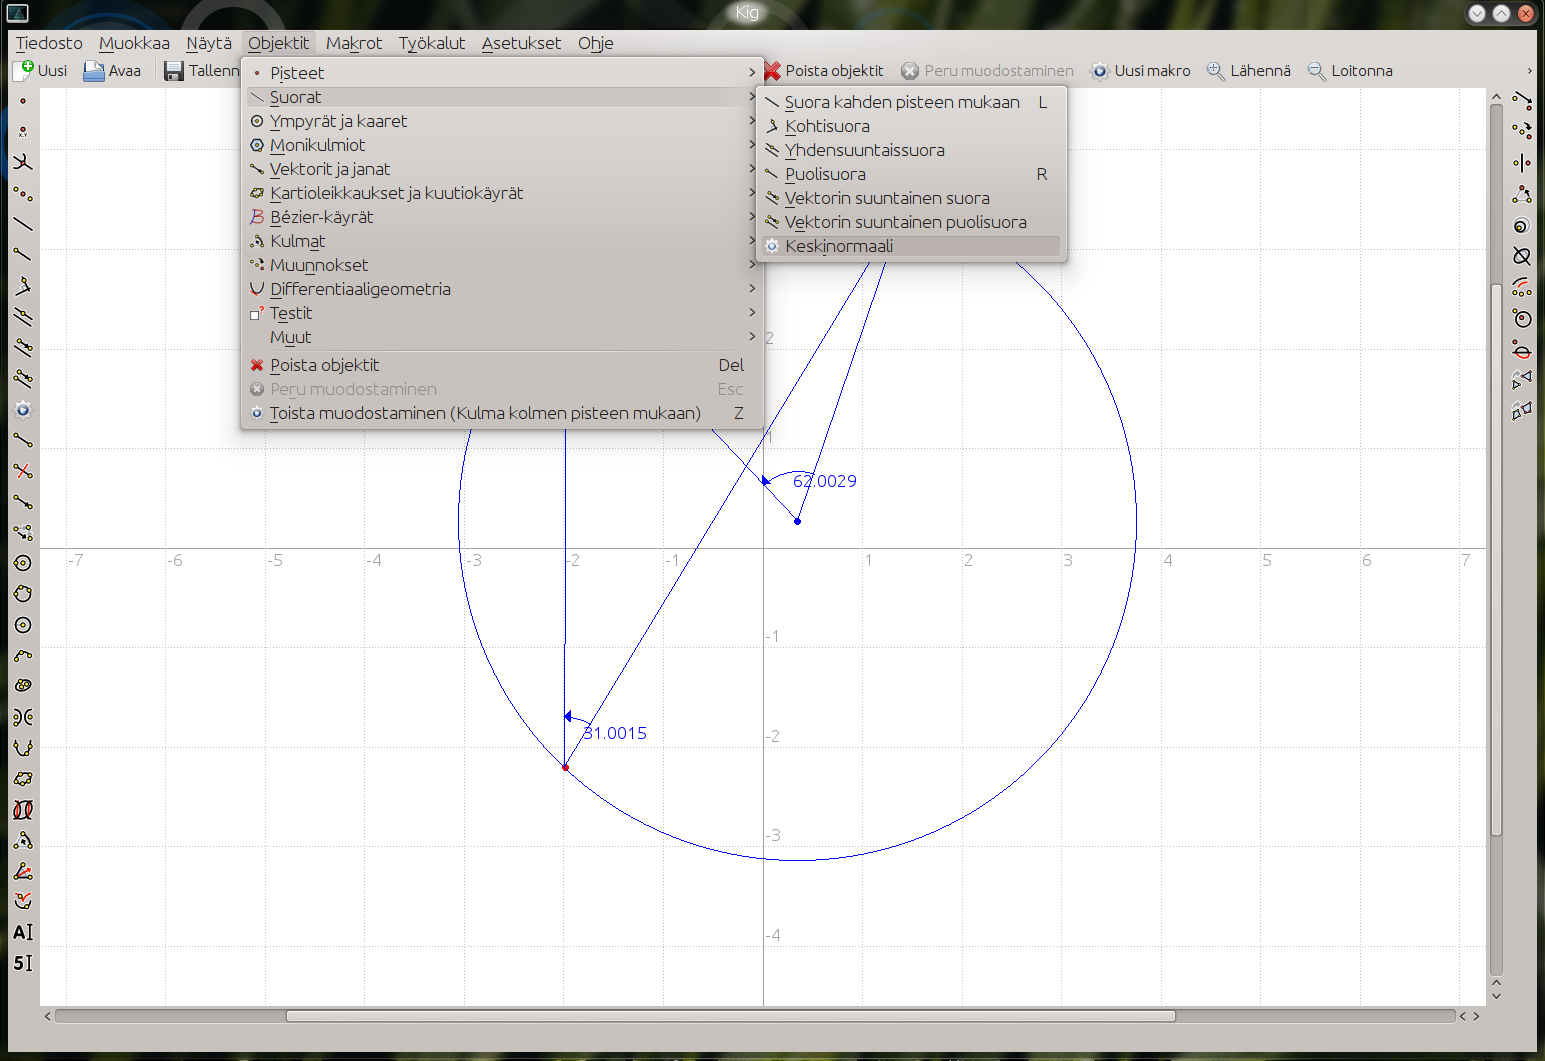Click the Avaa open-file icon
This screenshot has width=1545, height=1061.
[x=94, y=70]
